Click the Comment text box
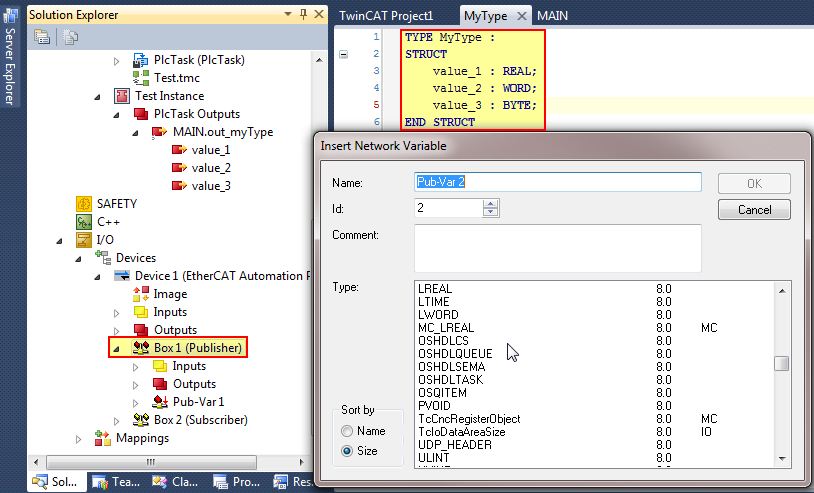This screenshot has width=814, height=493. [x=558, y=248]
